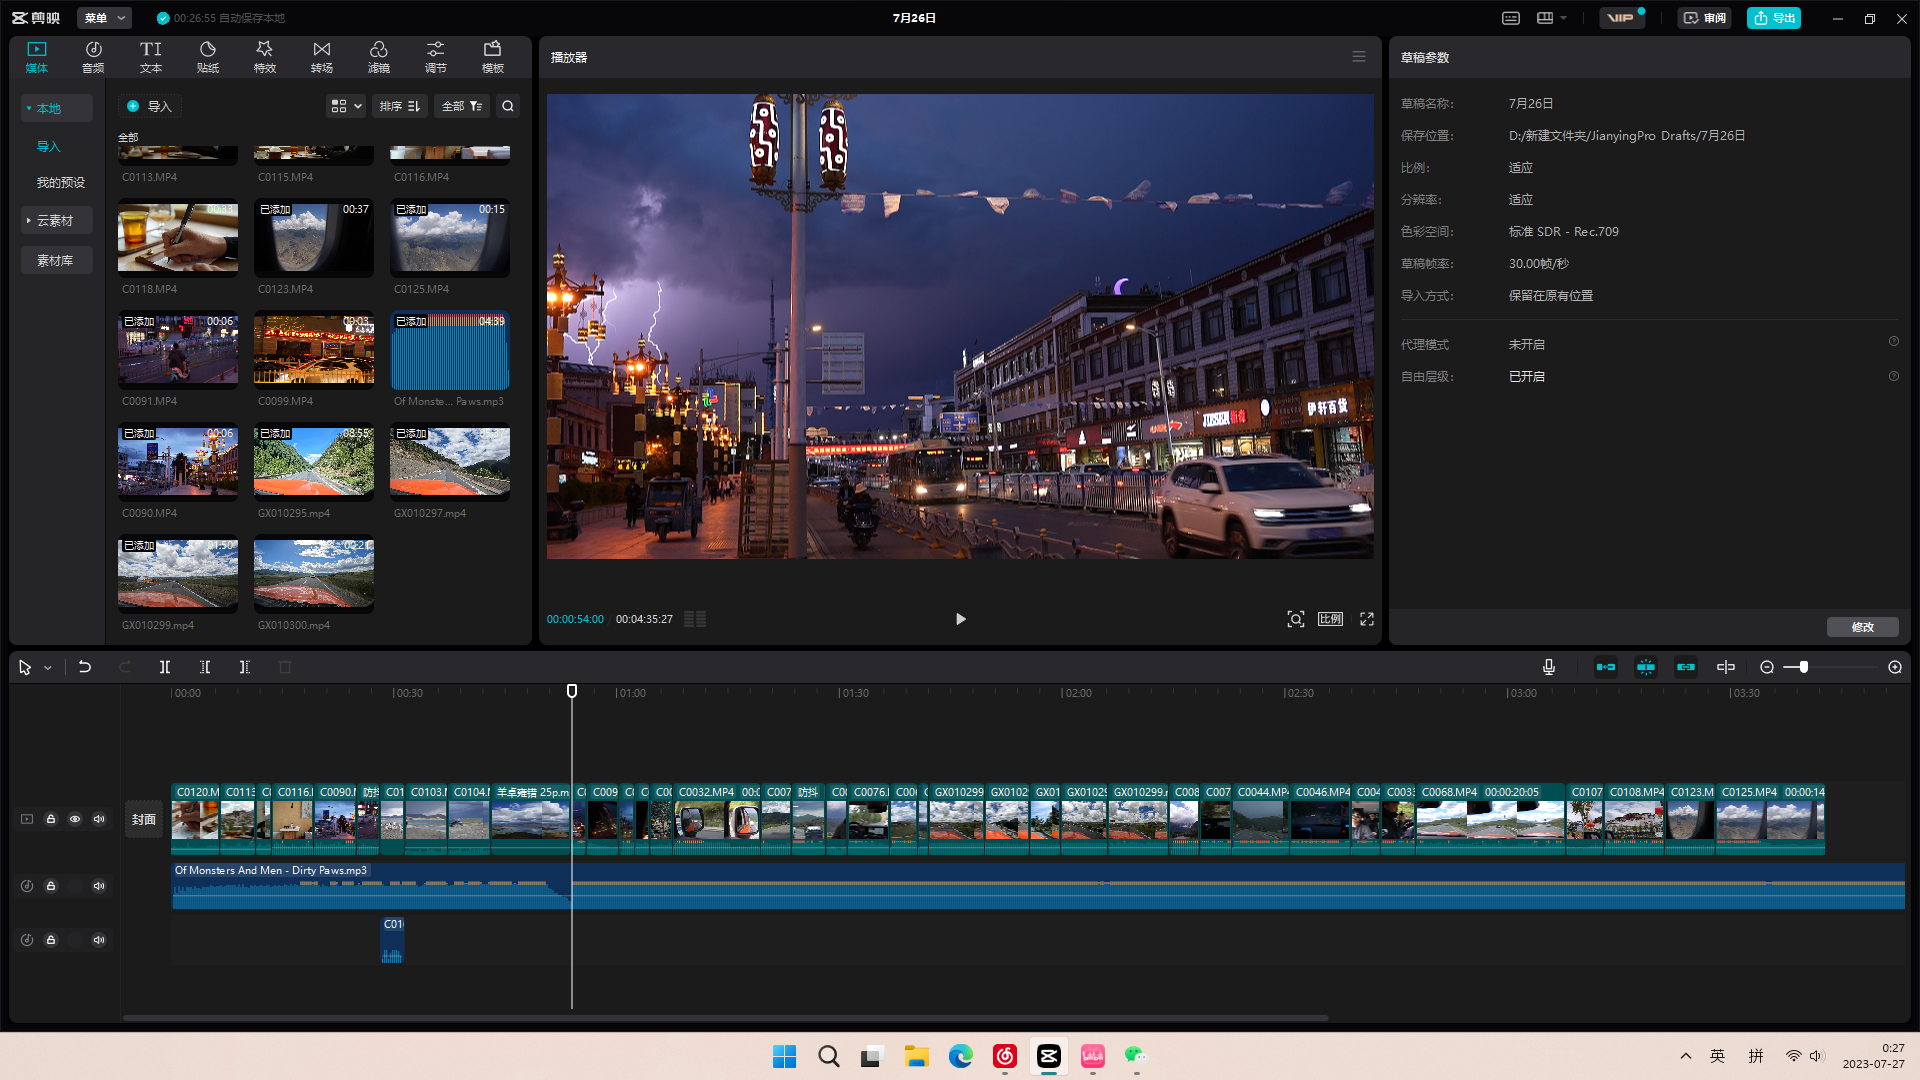This screenshot has width=1920, height=1080.
Task: Click the 修改 modify button in draft parameters
Action: coord(1862,627)
